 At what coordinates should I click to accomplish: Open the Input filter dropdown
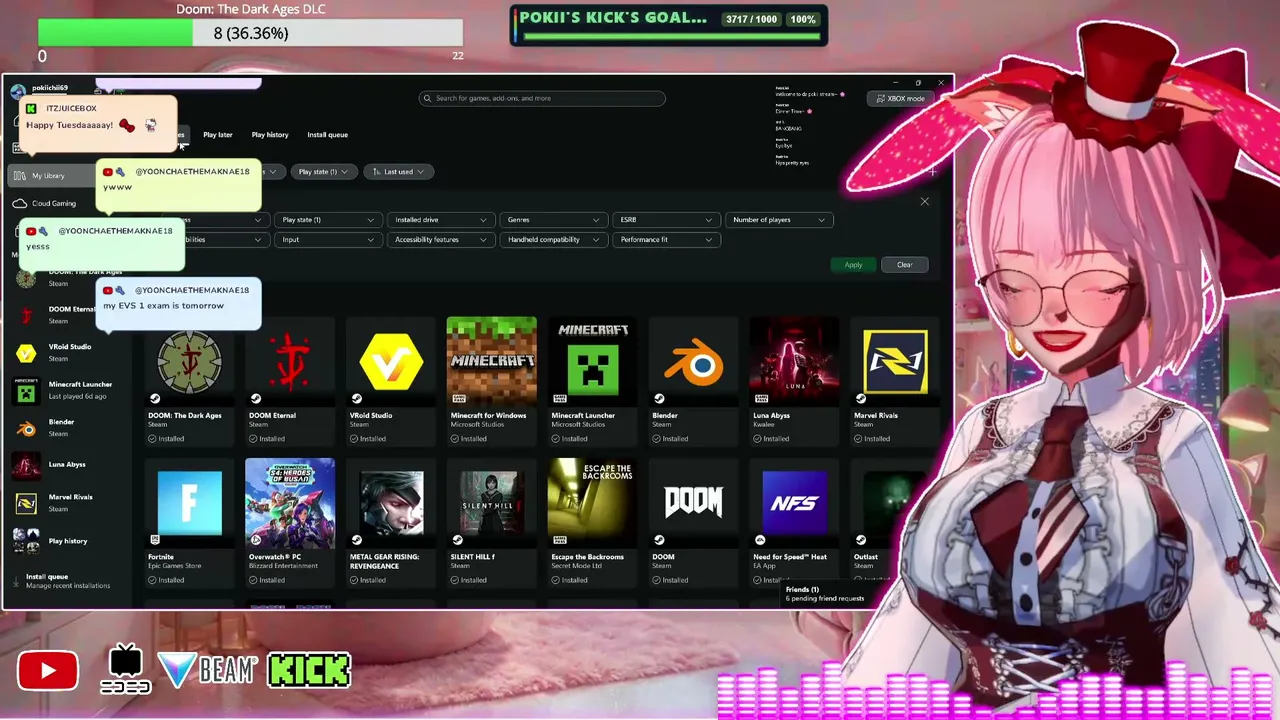pos(328,240)
